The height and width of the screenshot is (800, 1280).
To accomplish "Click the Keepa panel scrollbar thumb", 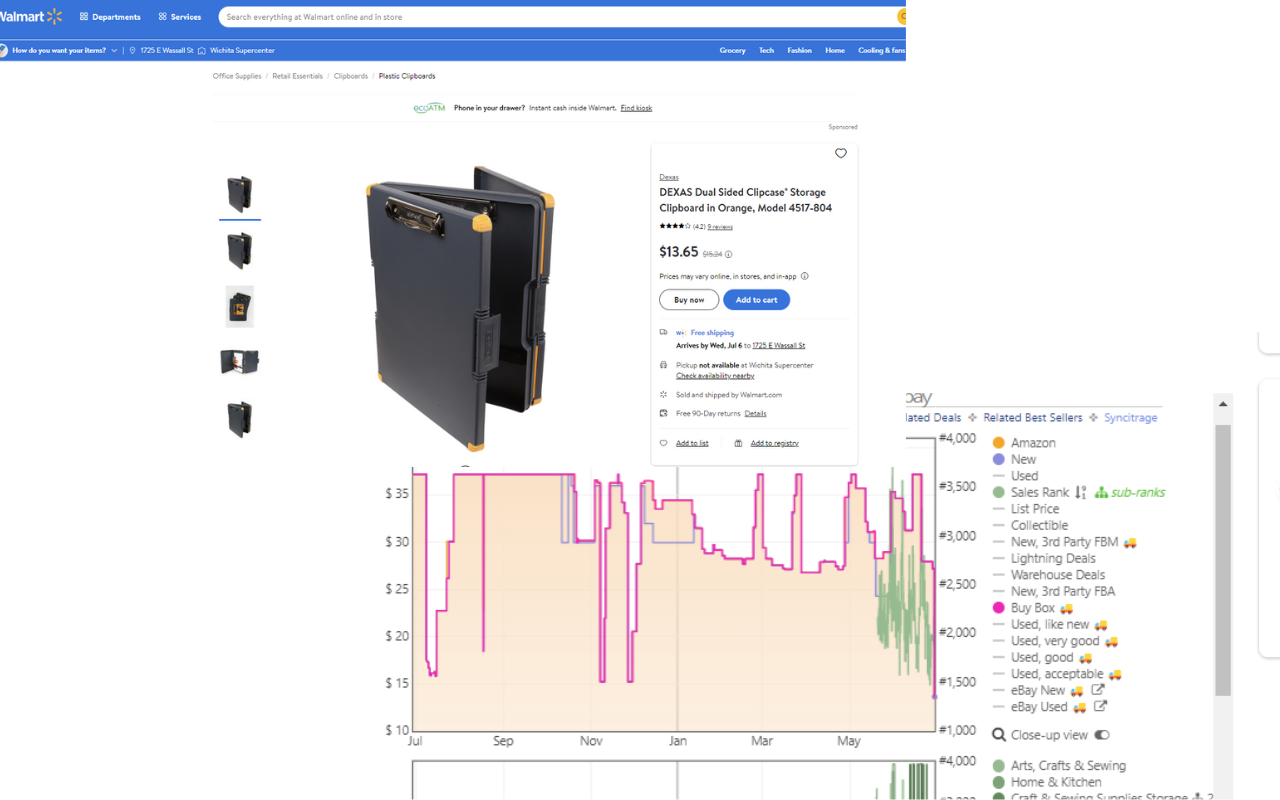I will pyautogui.click(x=1223, y=560).
